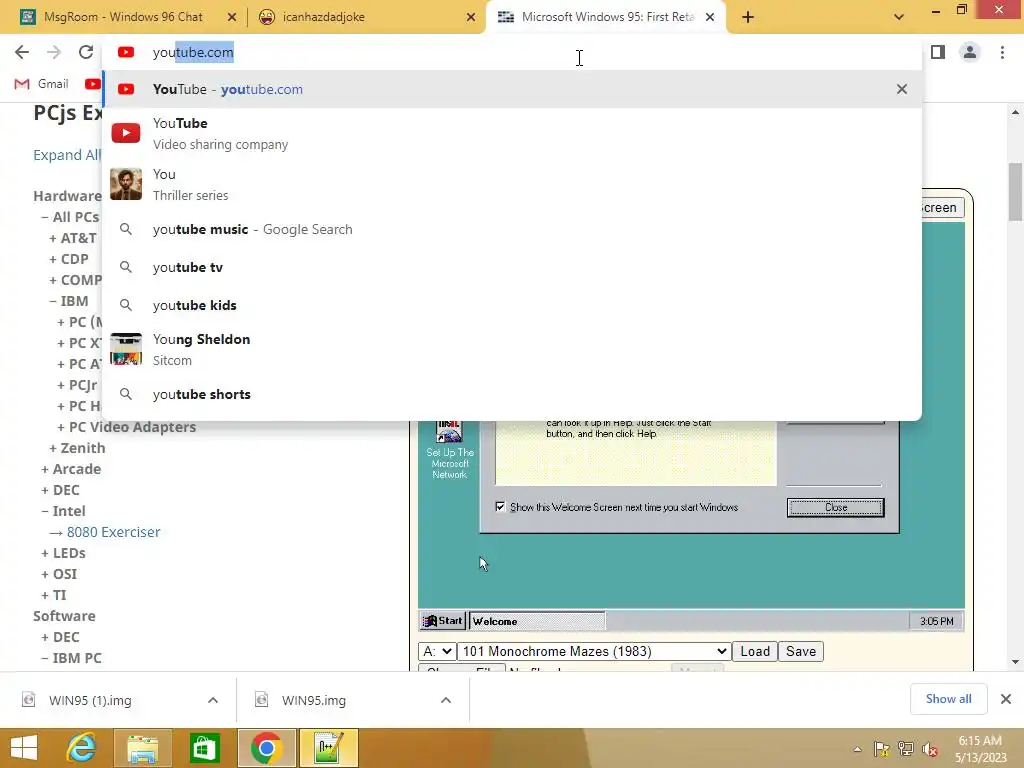Toggle the side panel icon

click(938, 52)
